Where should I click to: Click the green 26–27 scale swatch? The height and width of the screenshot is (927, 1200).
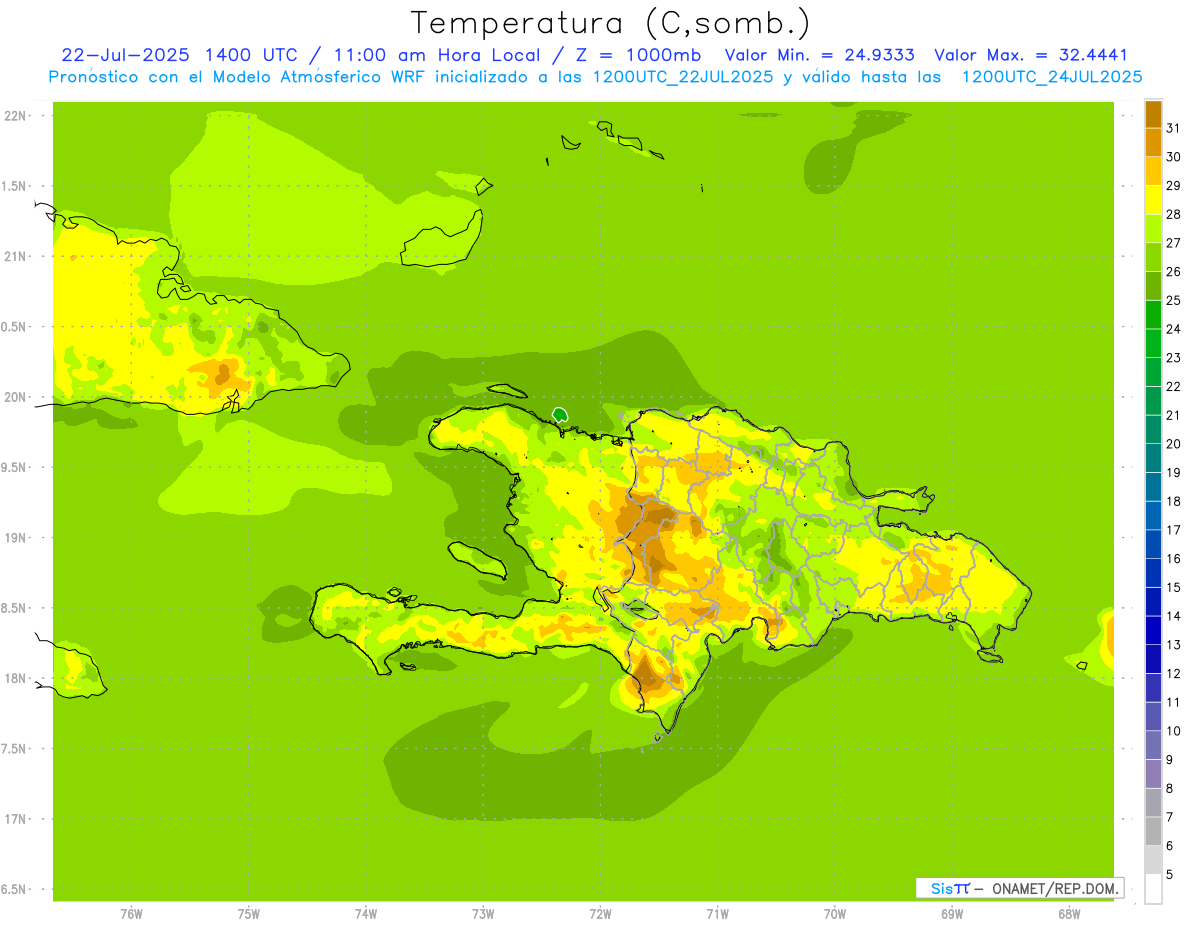pyautogui.click(x=1153, y=257)
